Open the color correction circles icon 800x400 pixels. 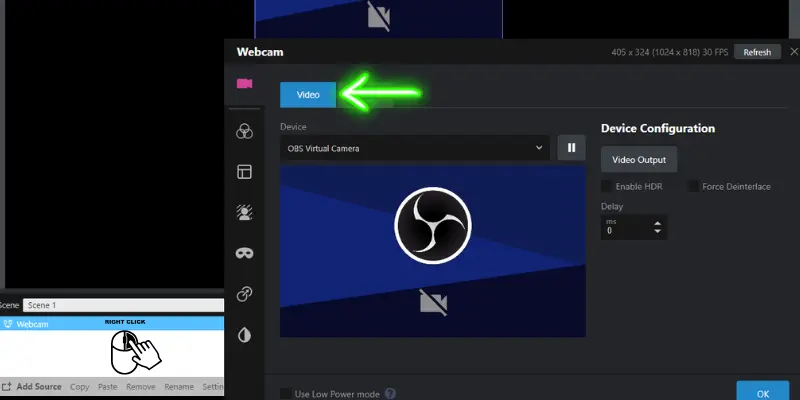pyautogui.click(x=244, y=131)
